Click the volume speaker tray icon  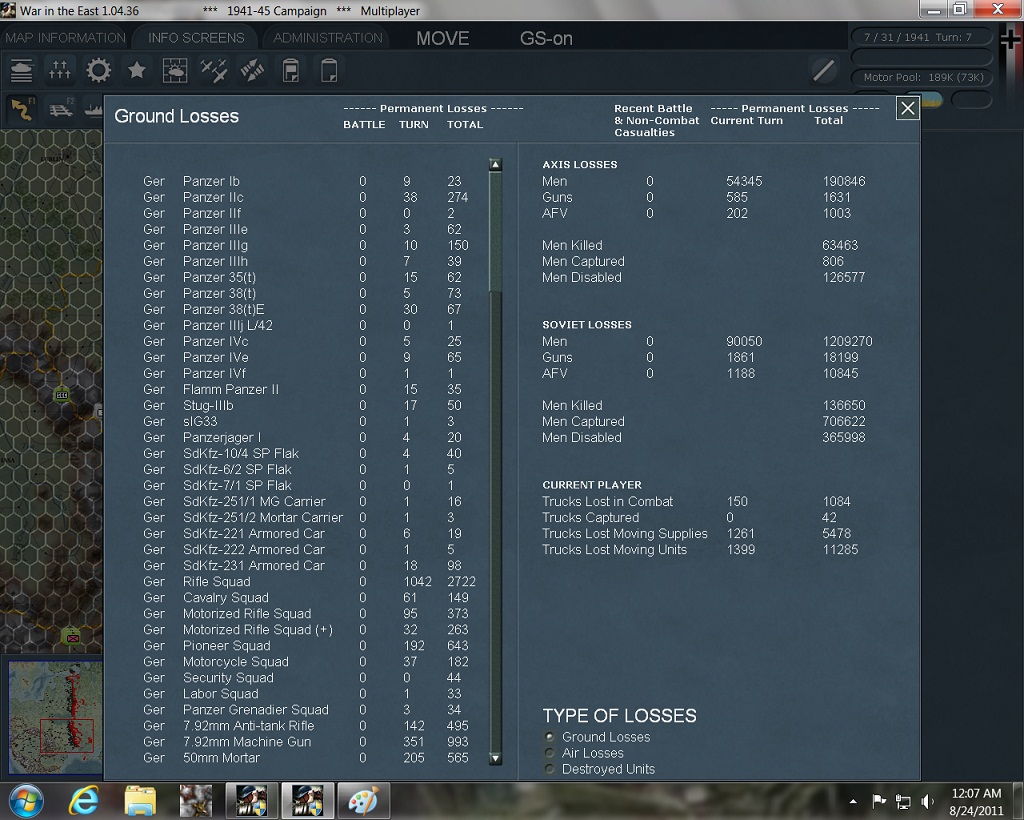pyautogui.click(x=927, y=801)
